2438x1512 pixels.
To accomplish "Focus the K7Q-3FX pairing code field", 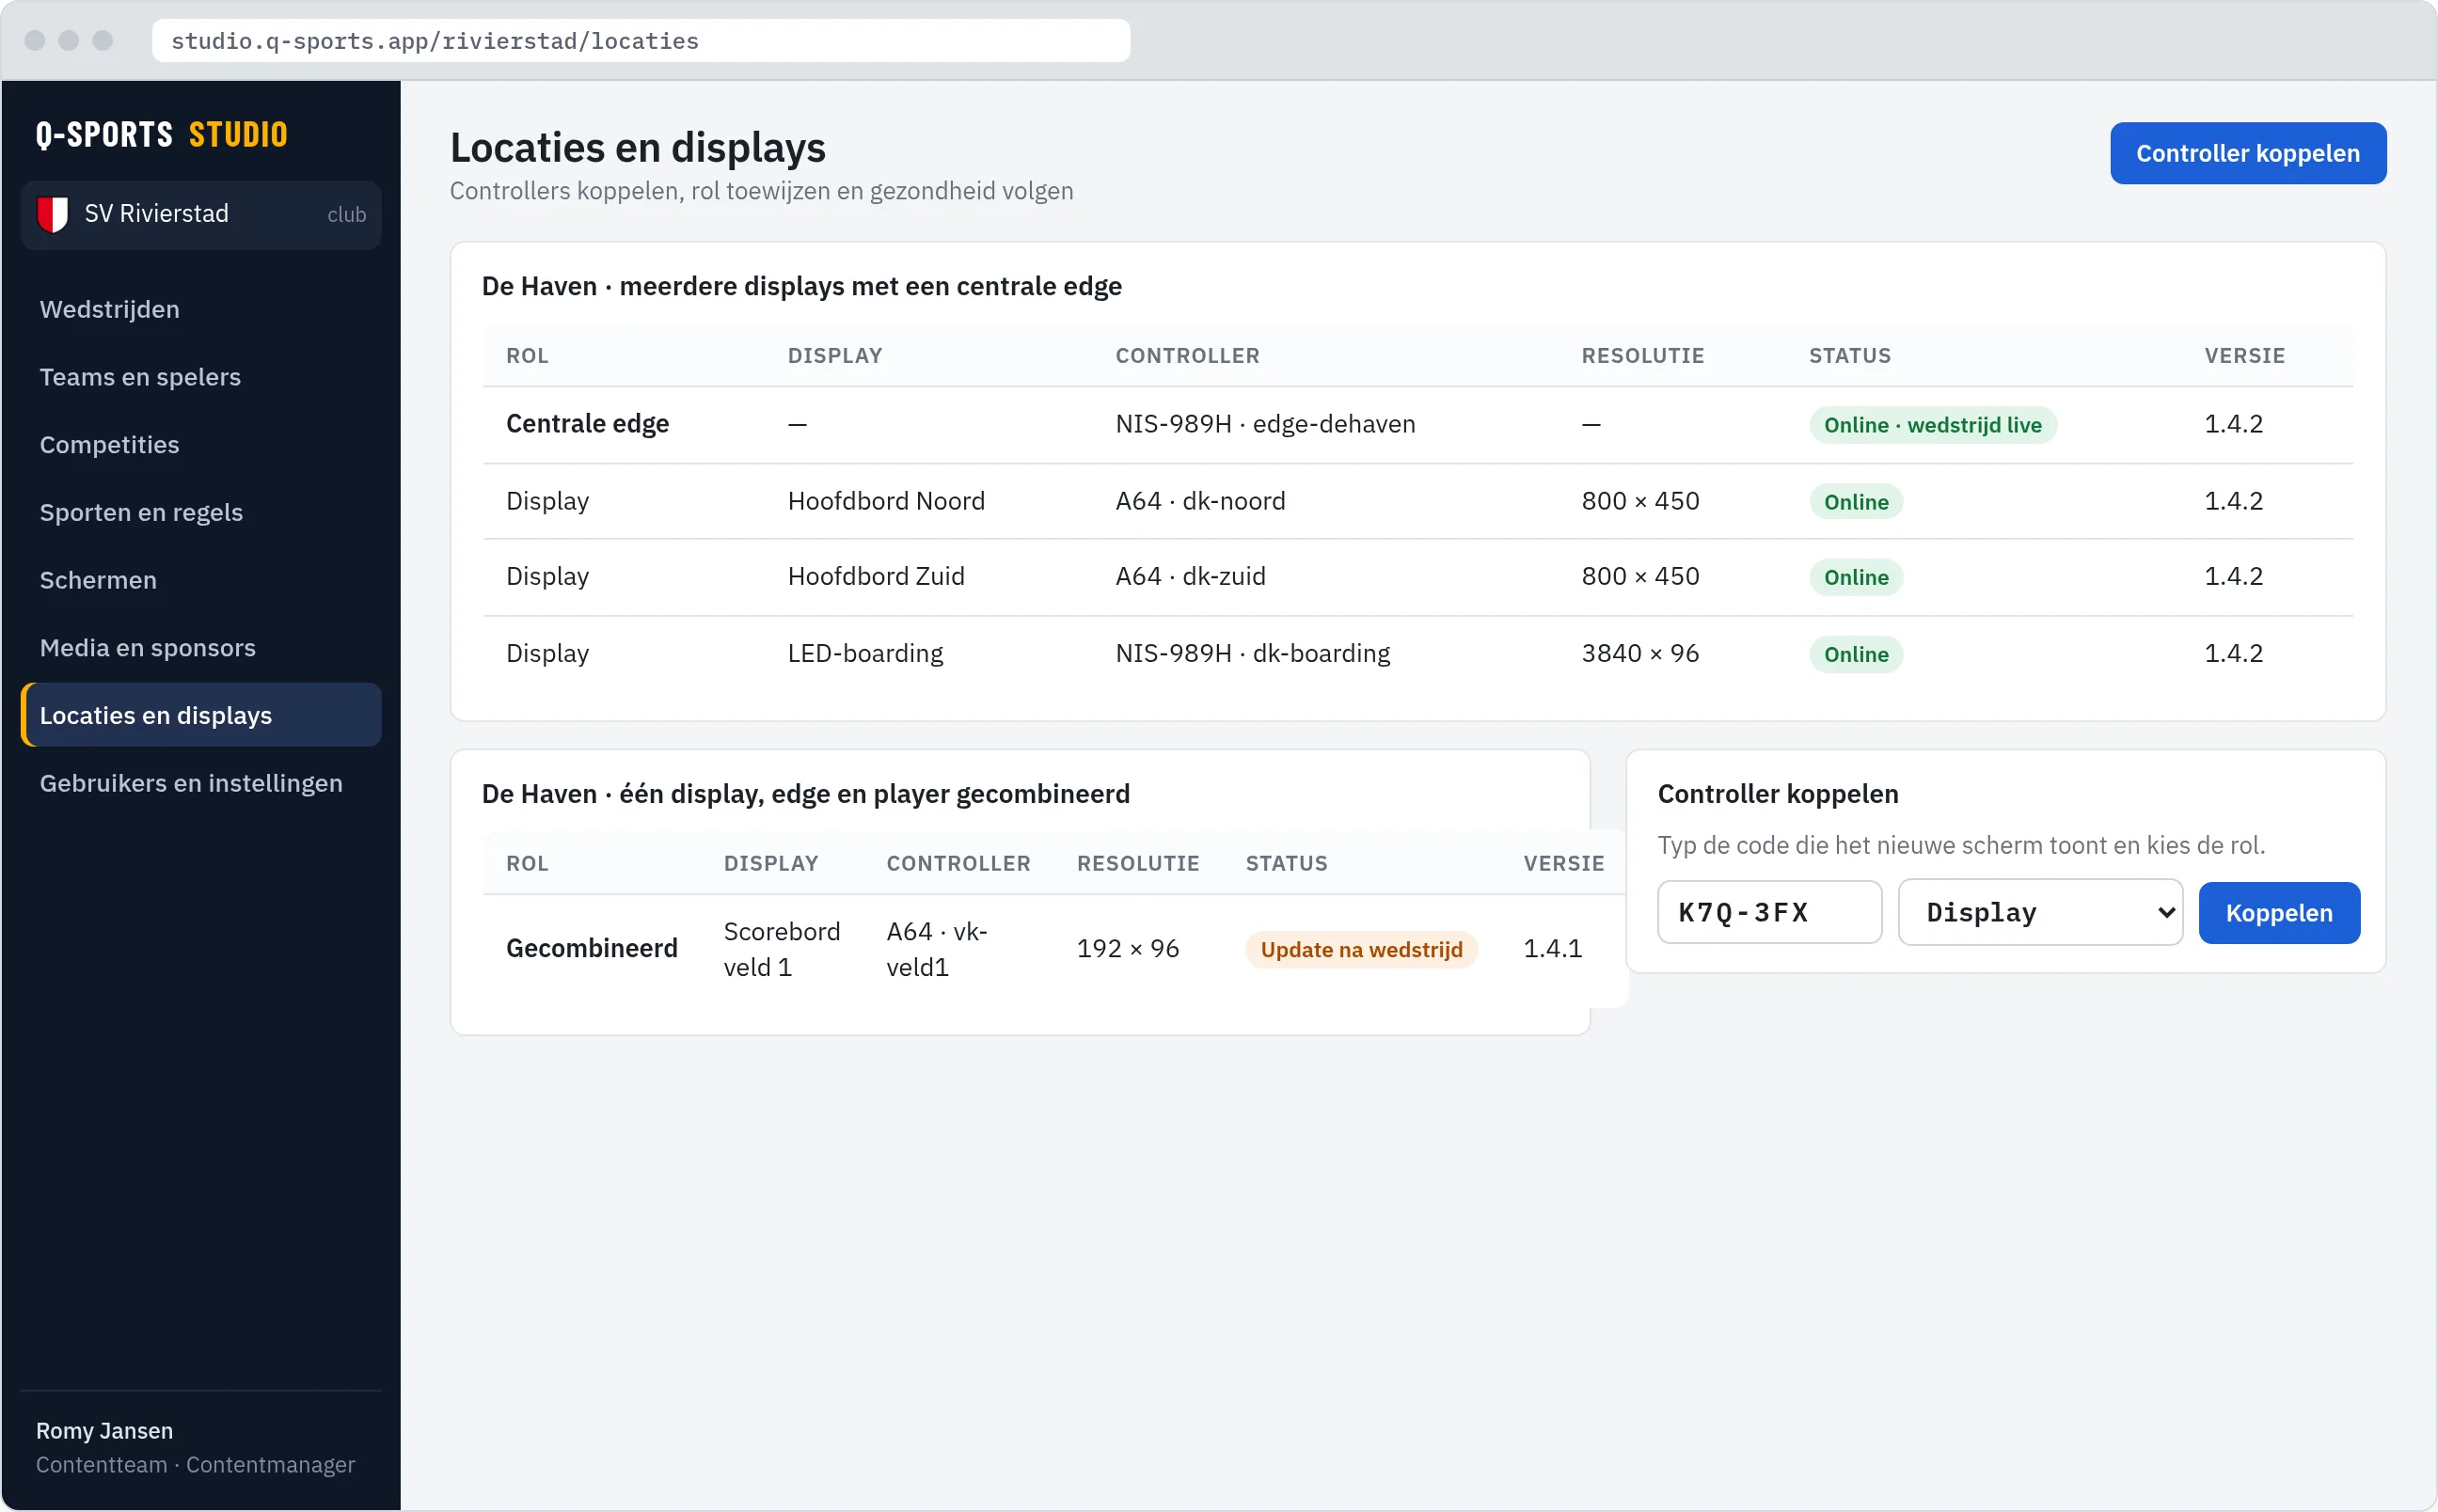I will tap(1769, 912).
